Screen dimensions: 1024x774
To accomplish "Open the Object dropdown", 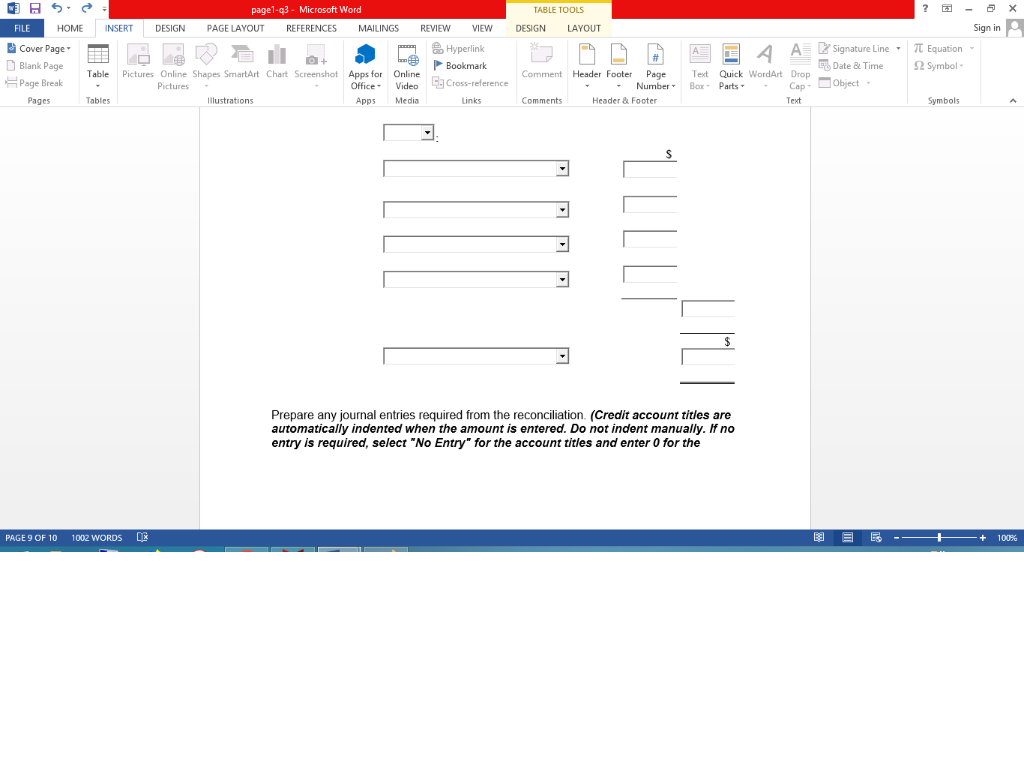I will coord(844,83).
